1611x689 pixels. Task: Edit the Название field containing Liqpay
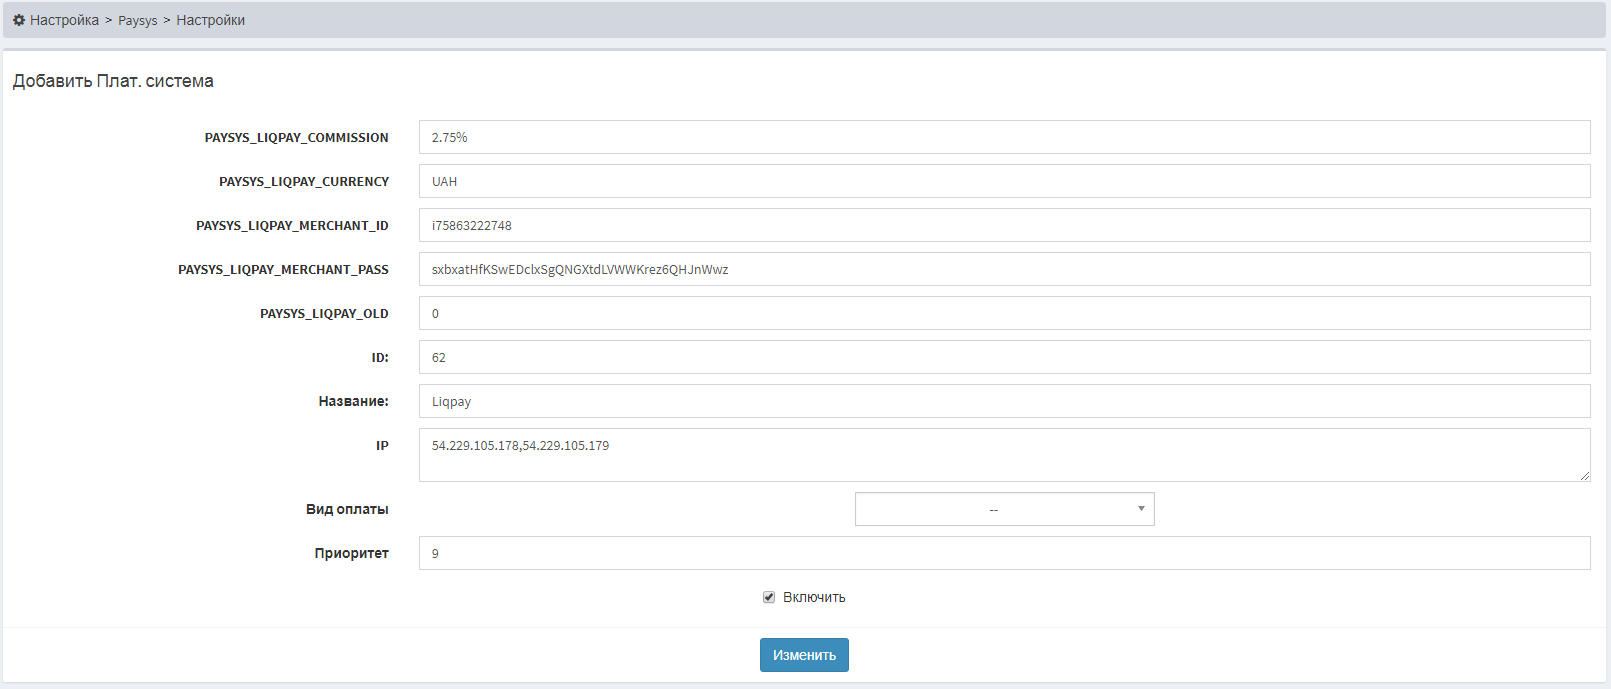click(x=1004, y=401)
